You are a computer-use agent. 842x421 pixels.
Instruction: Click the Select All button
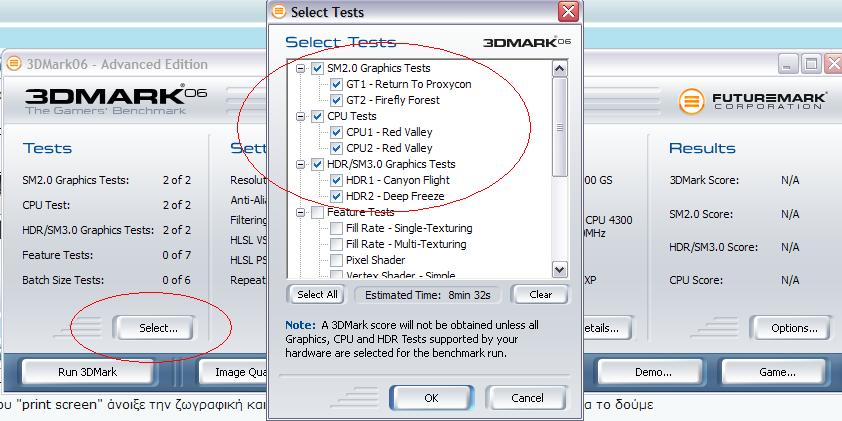317,295
